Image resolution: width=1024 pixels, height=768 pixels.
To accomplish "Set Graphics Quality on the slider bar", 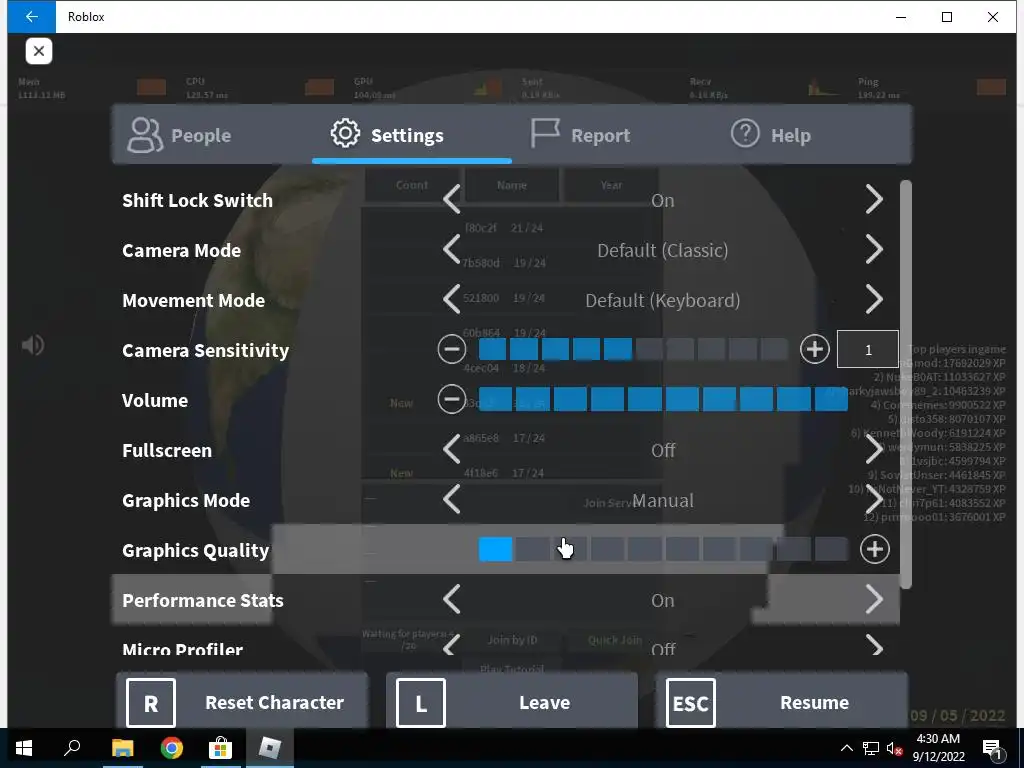I will pos(663,549).
